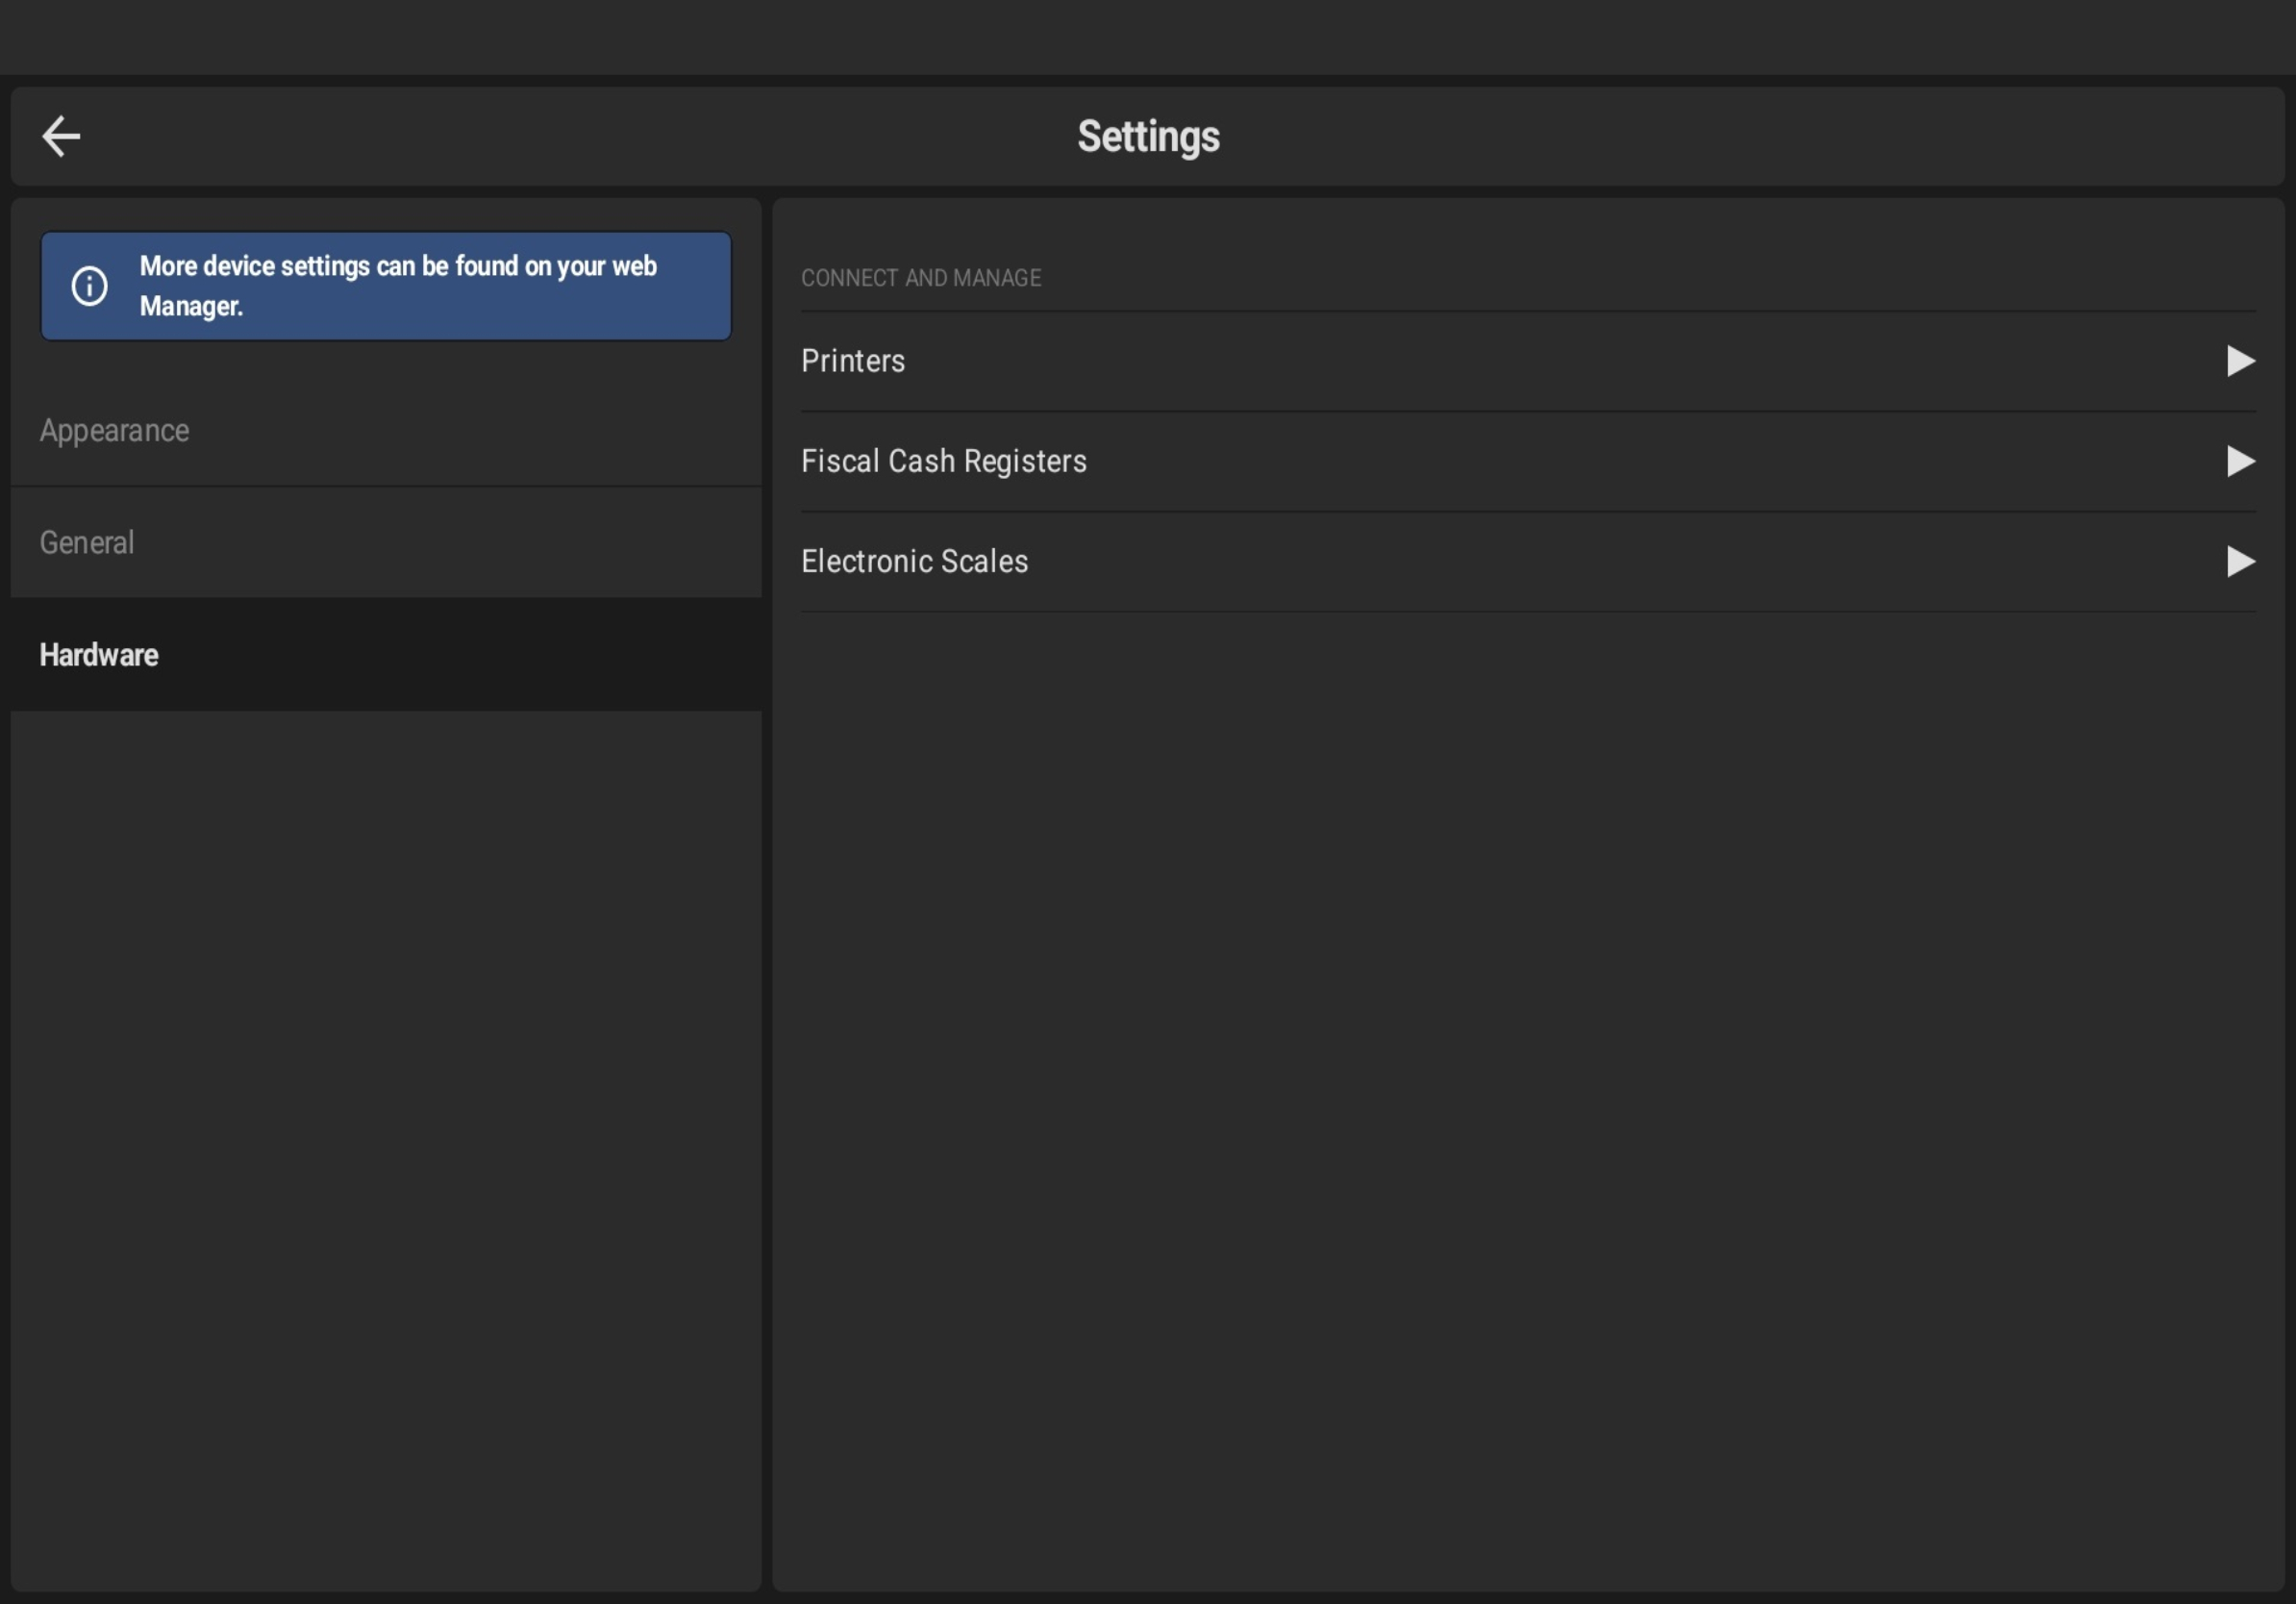Select the Hardware settings tab

click(99, 655)
